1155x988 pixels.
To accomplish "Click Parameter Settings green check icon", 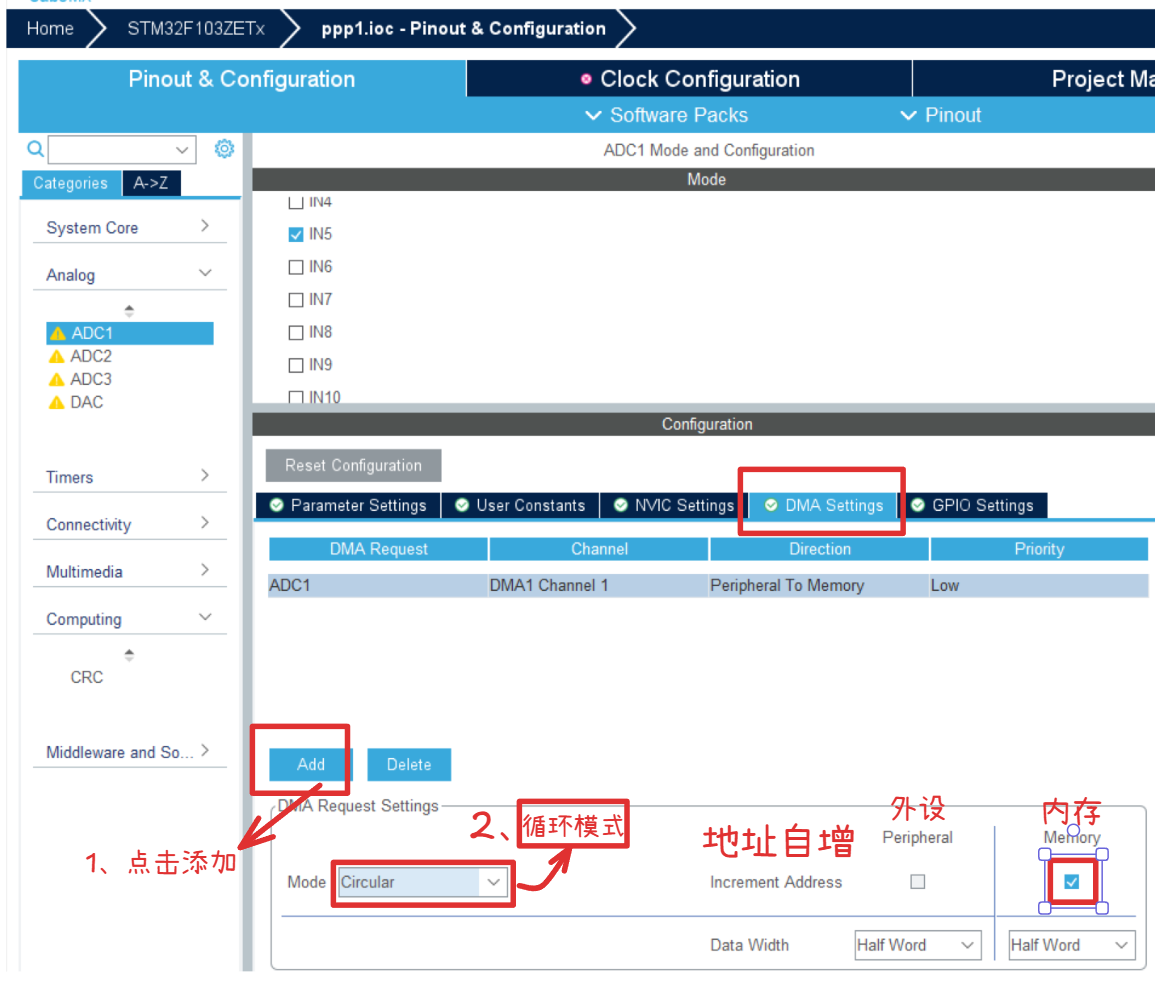I will [x=277, y=505].
